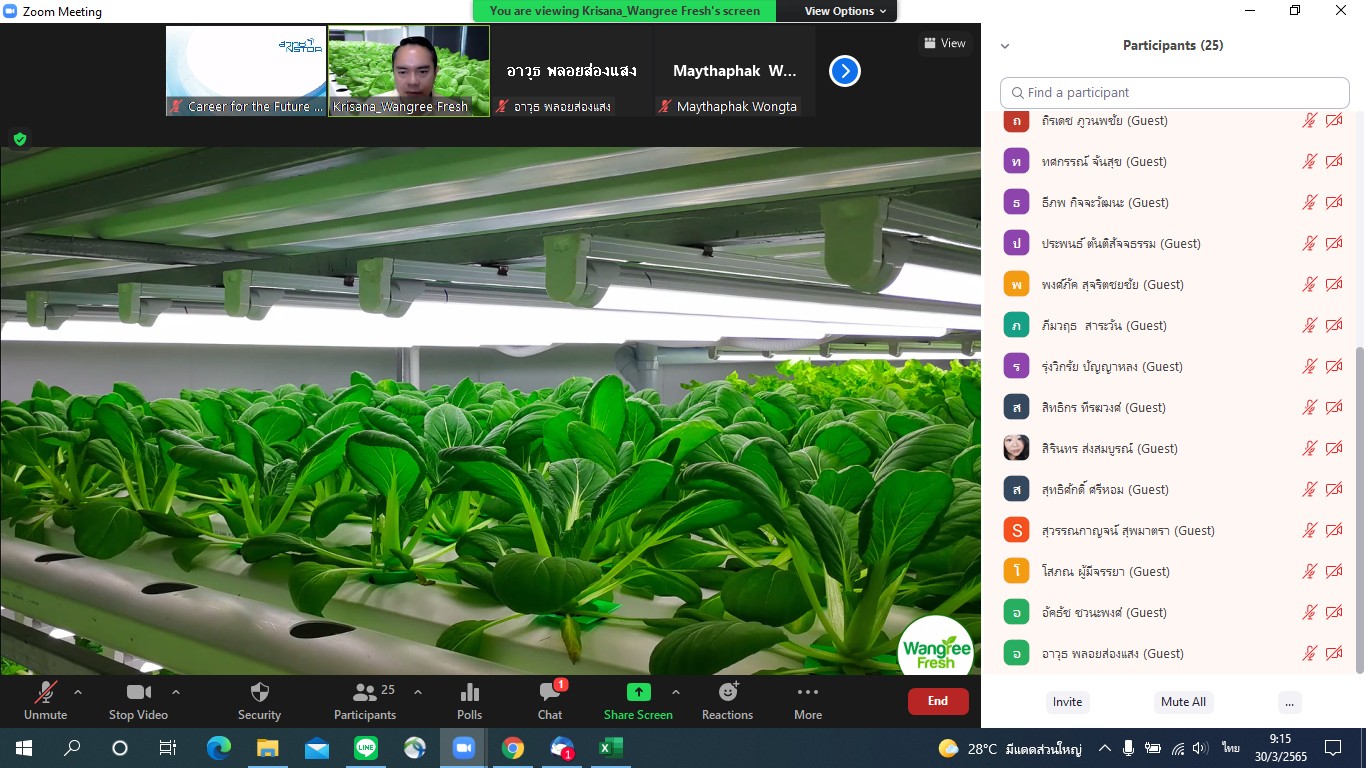Click the green Share Screen icon
This screenshot has height=768, width=1366.
click(x=638, y=692)
